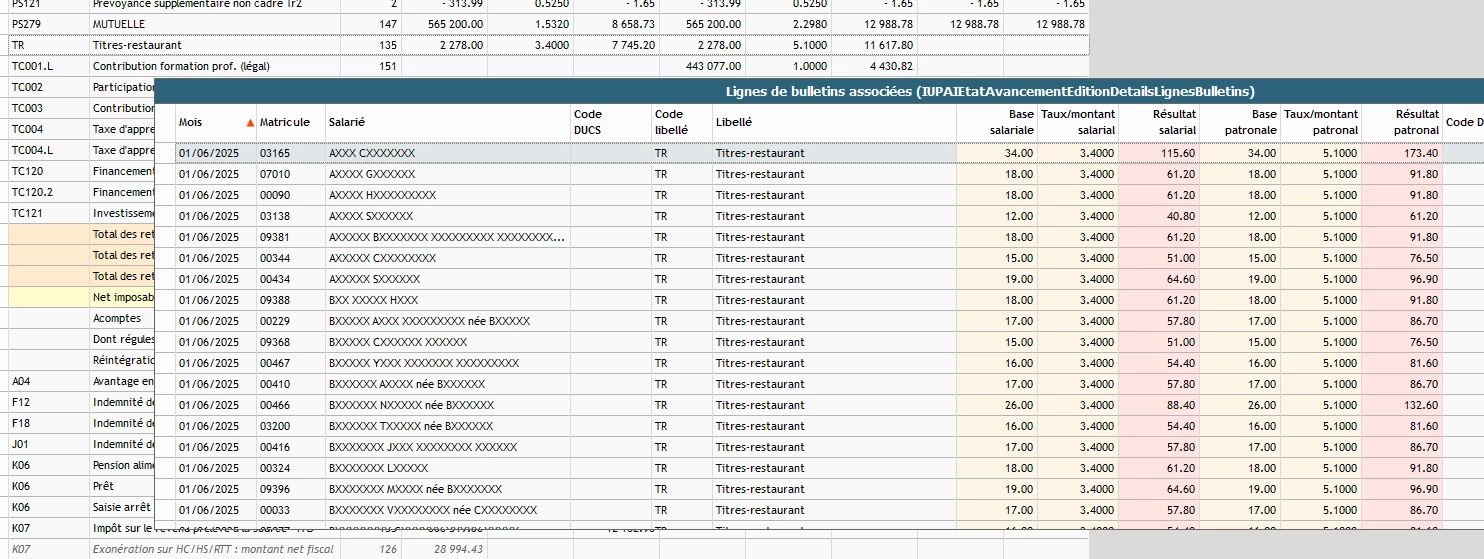Select the TC001.L Contribution formation prof. row
The height and width of the screenshot is (559, 1484).
tap(546, 66)
